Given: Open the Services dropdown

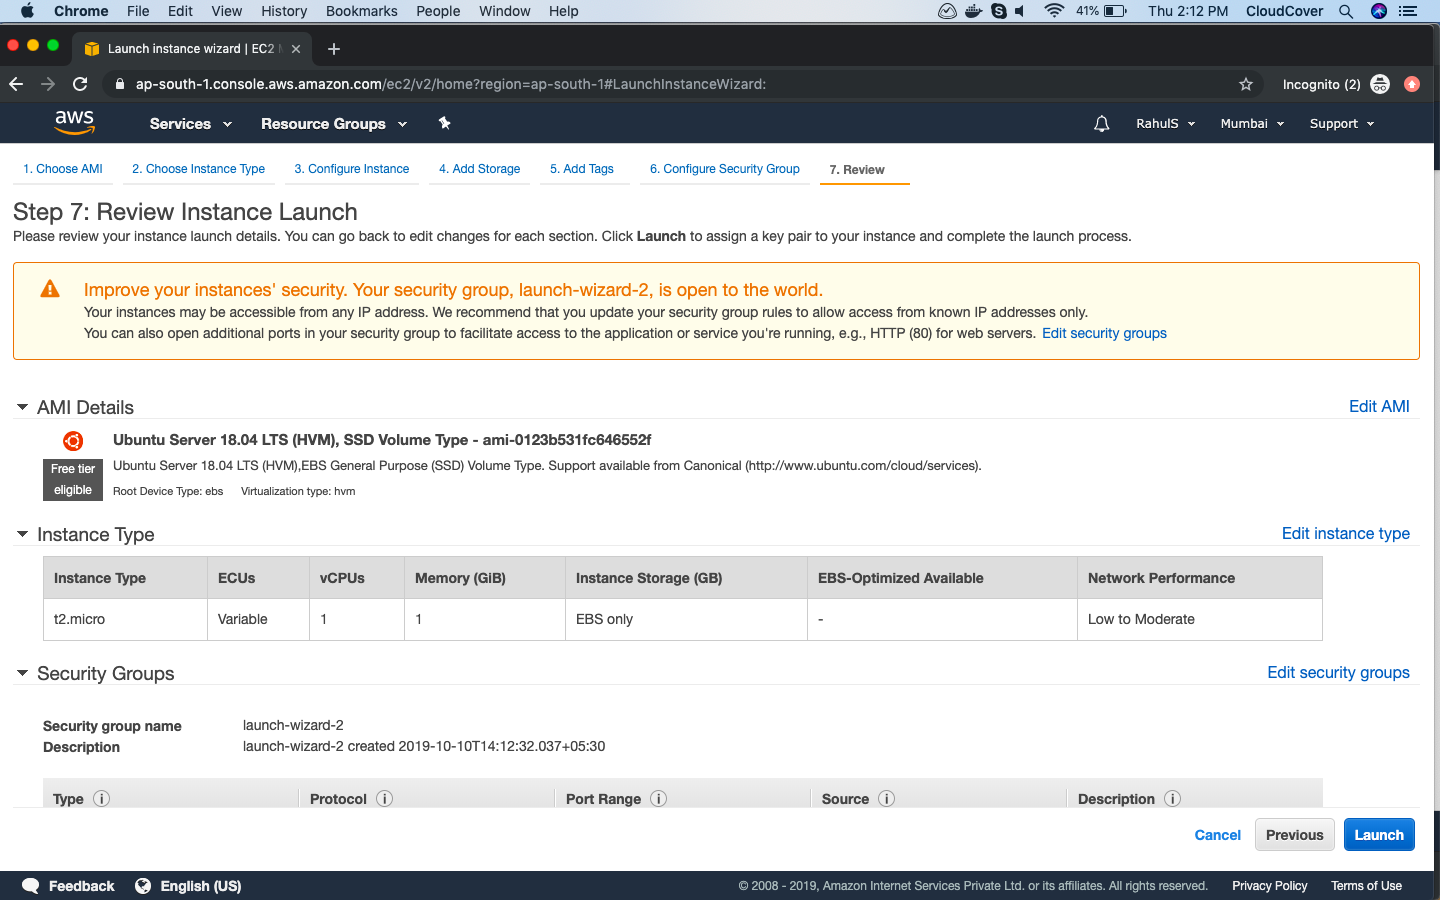Looking at the screenshot, I should coord(189,123).
